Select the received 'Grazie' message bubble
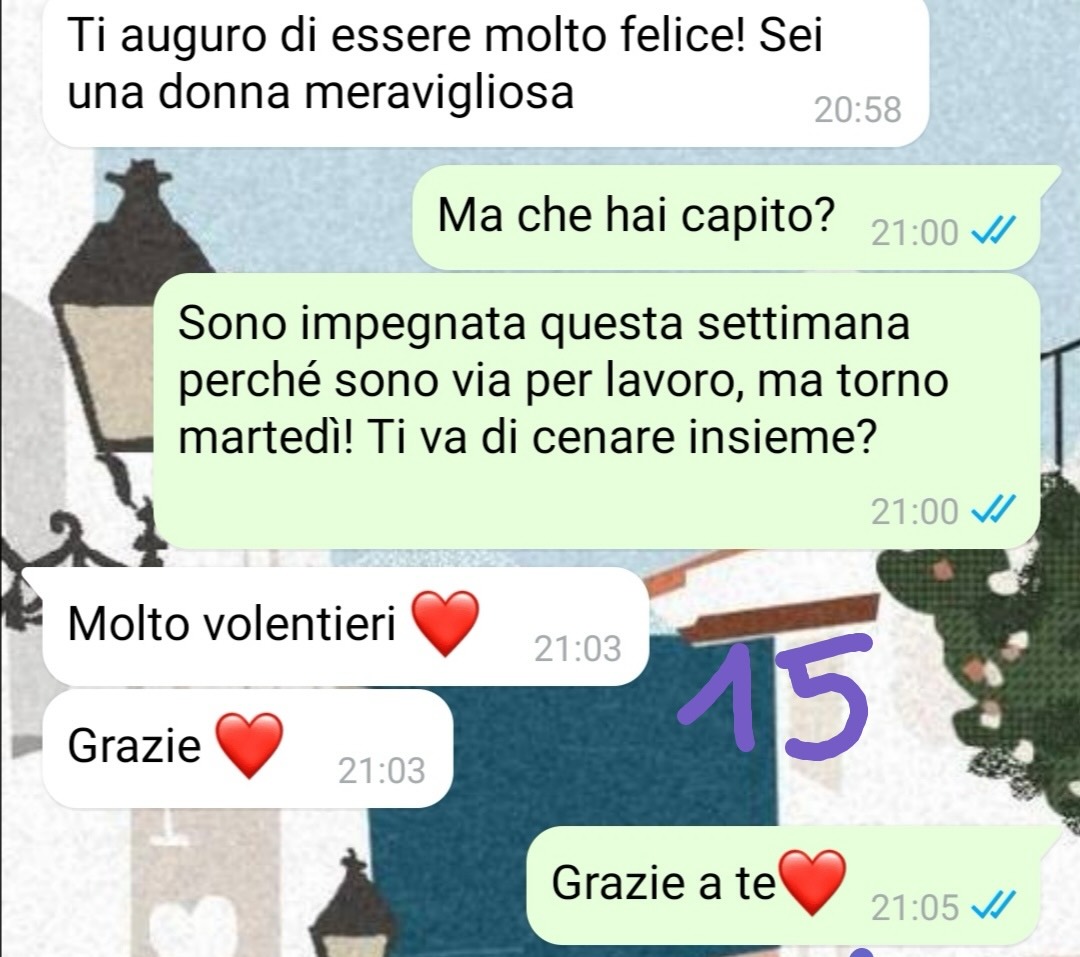This screenshot has width=1080, height=957. point(248,748)
